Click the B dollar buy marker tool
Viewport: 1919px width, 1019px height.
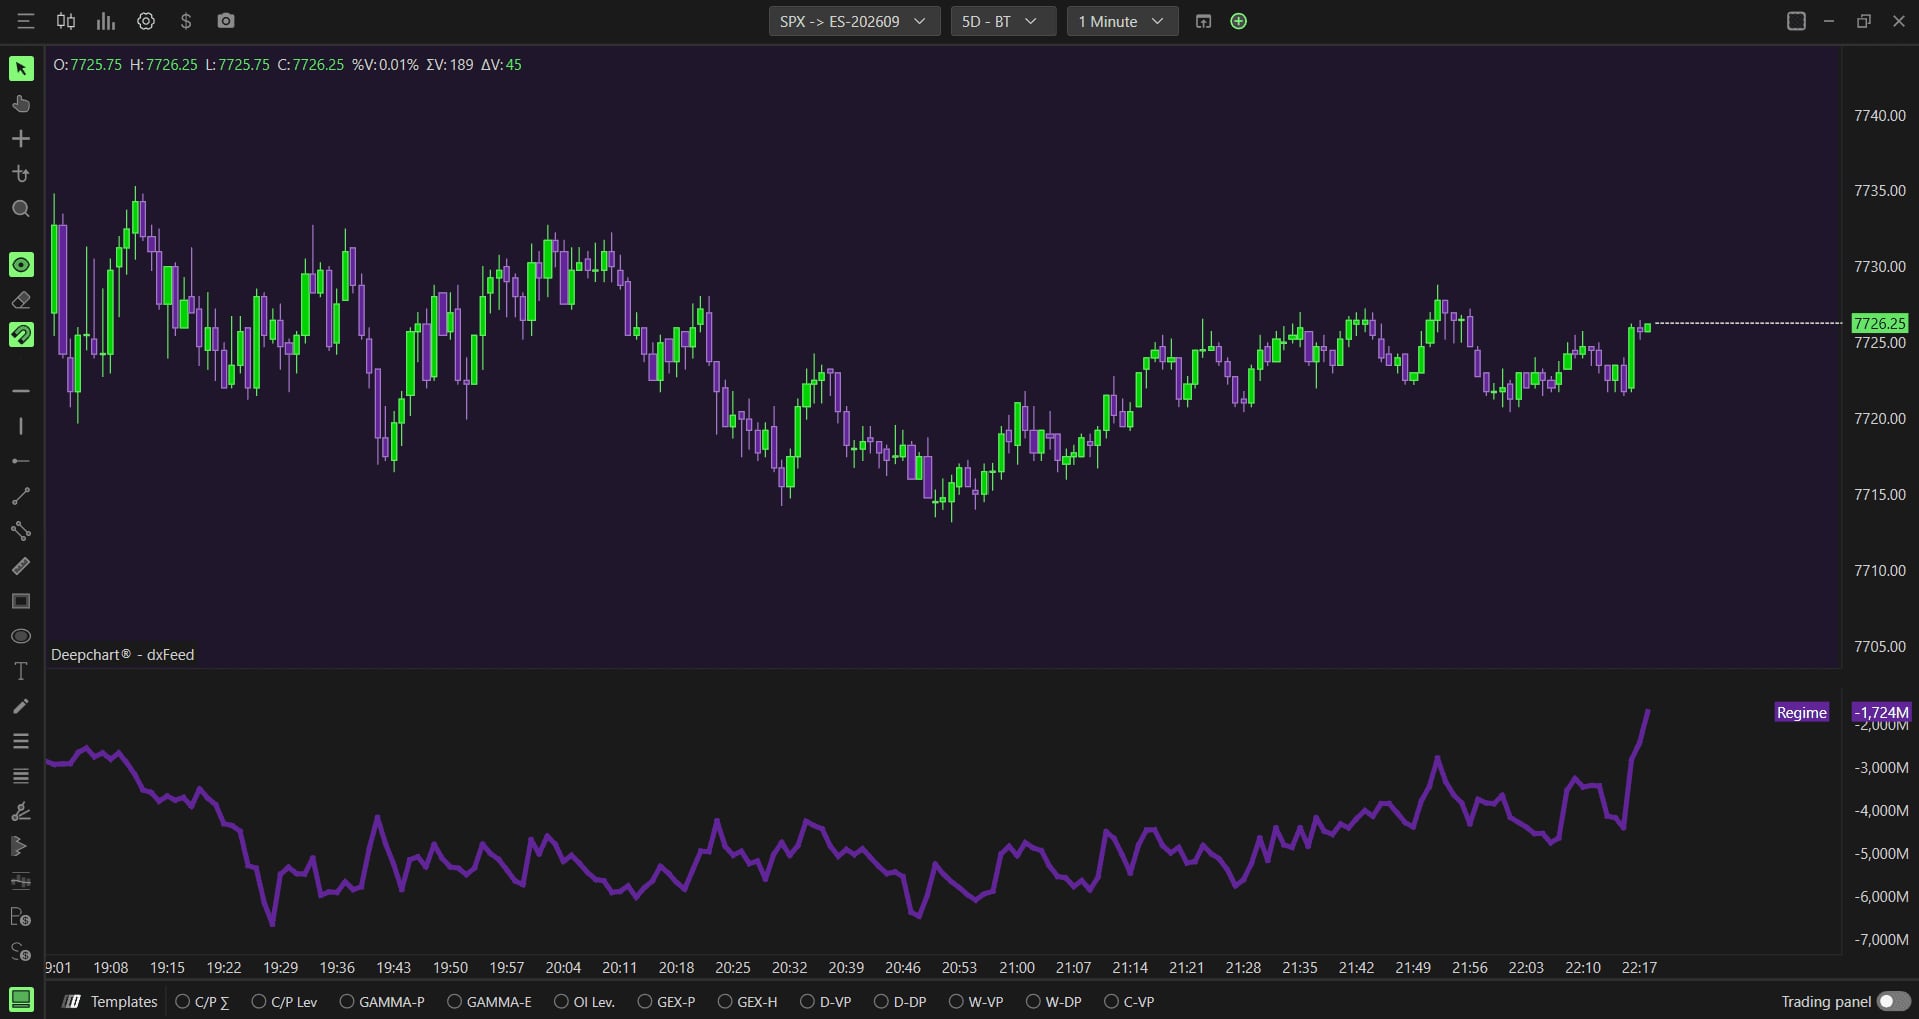[x=21, y=917]
